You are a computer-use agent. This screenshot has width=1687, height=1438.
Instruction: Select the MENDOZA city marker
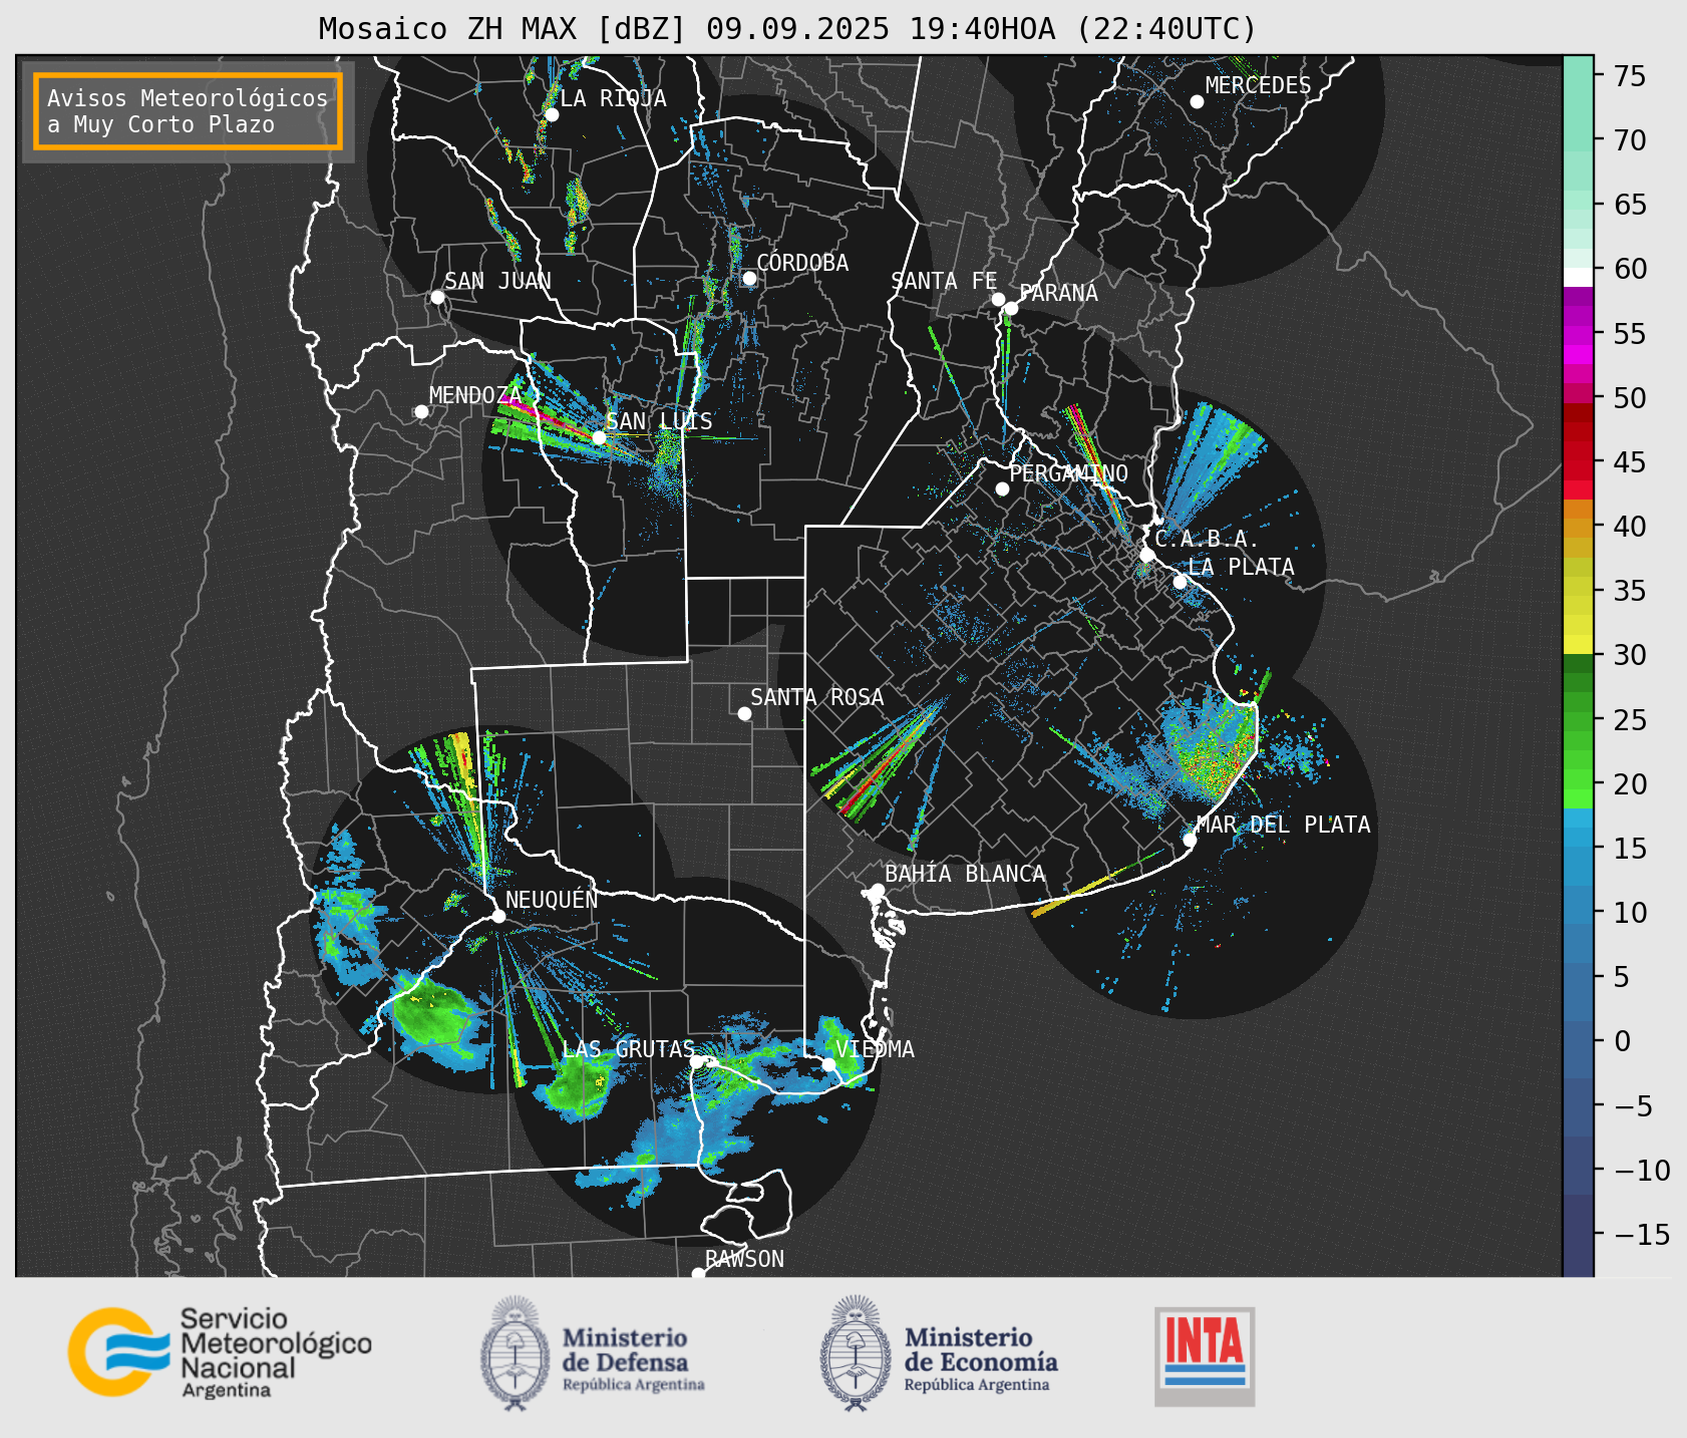click(421, 411)
